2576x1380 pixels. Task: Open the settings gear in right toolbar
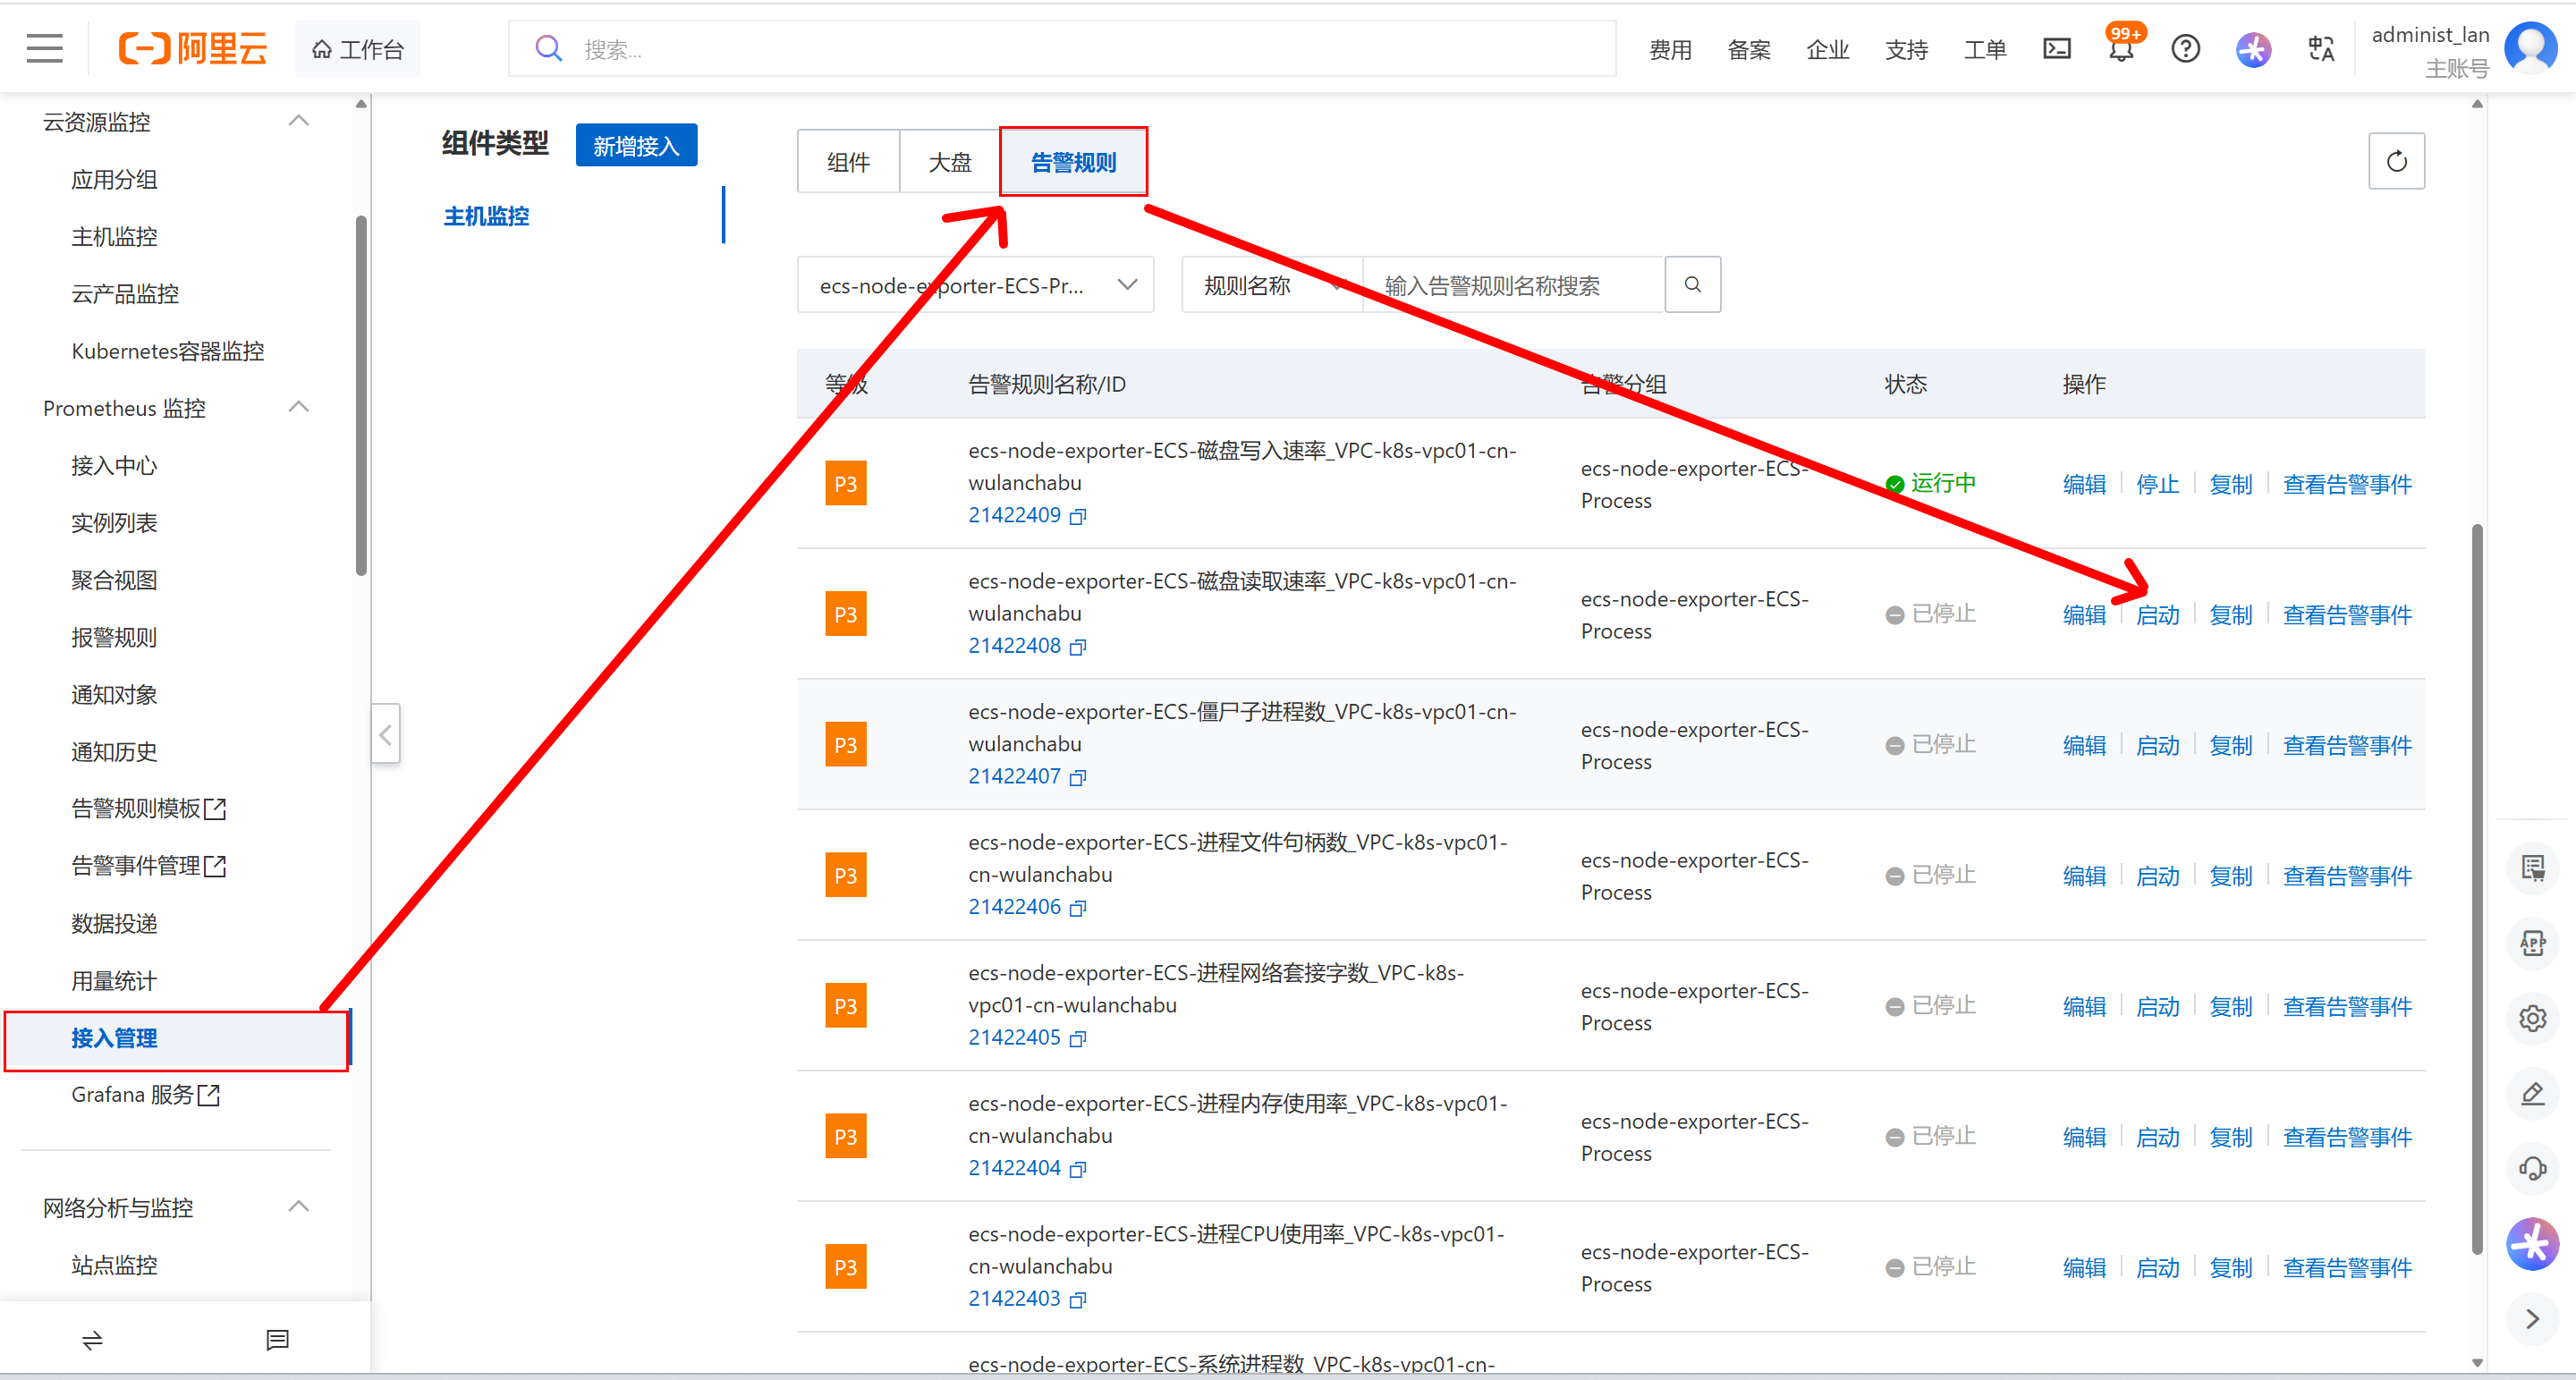(x=2532, y=1018)
